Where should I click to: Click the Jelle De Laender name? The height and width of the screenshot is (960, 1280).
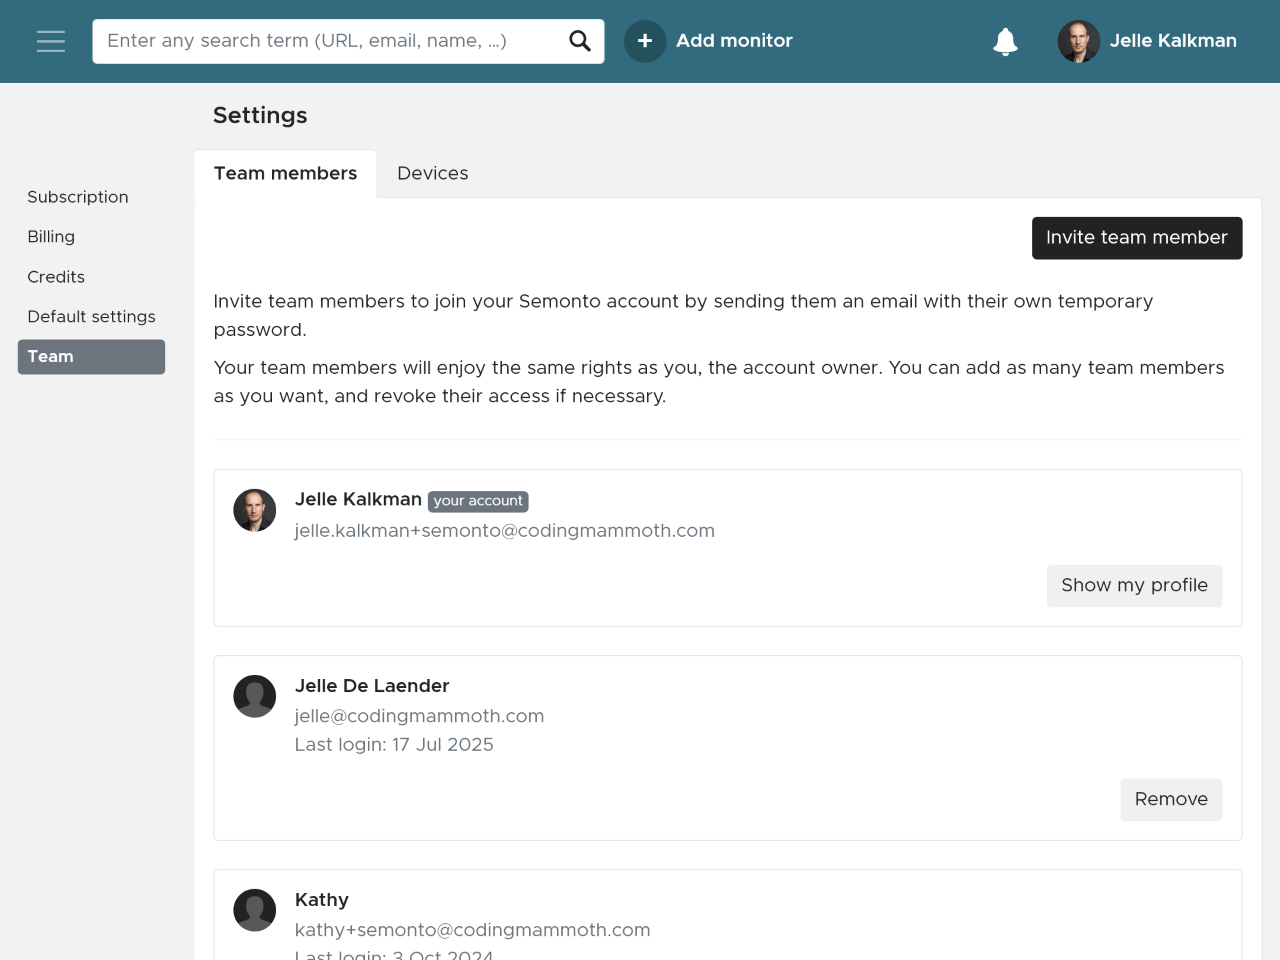pyautogui.click(x=372, y=686)
